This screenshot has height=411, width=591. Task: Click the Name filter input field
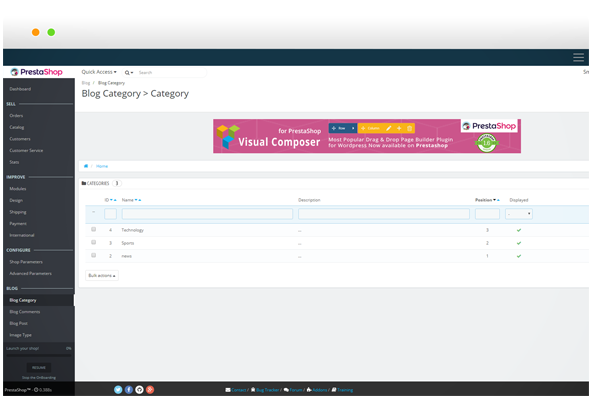click(207, 214)
